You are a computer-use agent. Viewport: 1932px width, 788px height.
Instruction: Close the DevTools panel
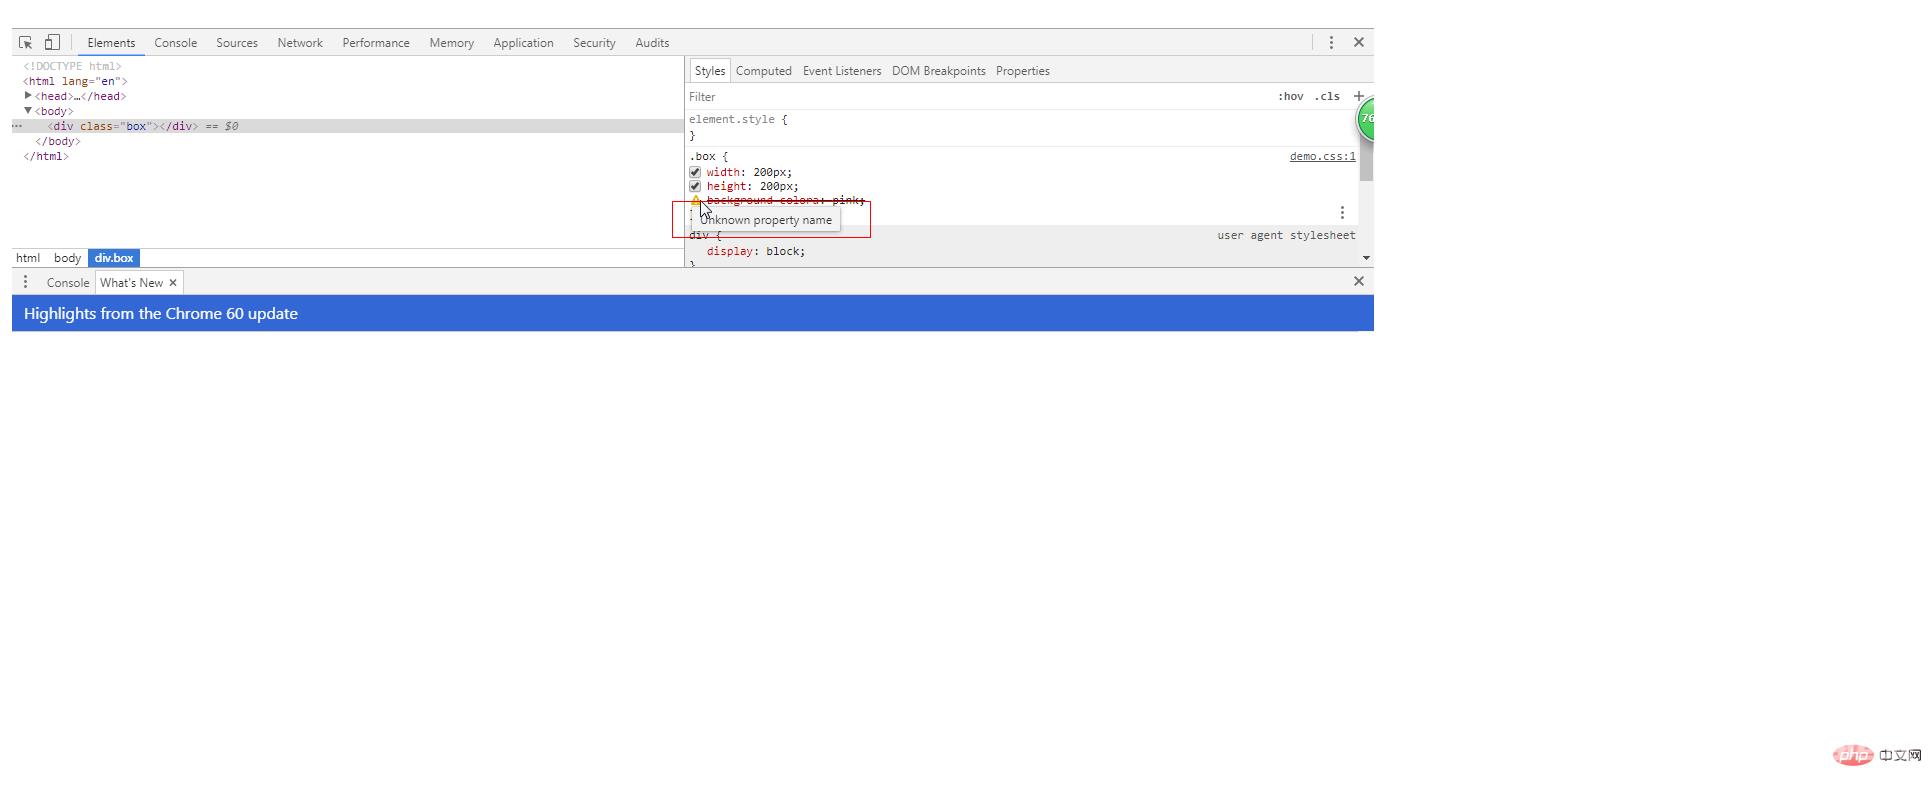[1358, 42]
